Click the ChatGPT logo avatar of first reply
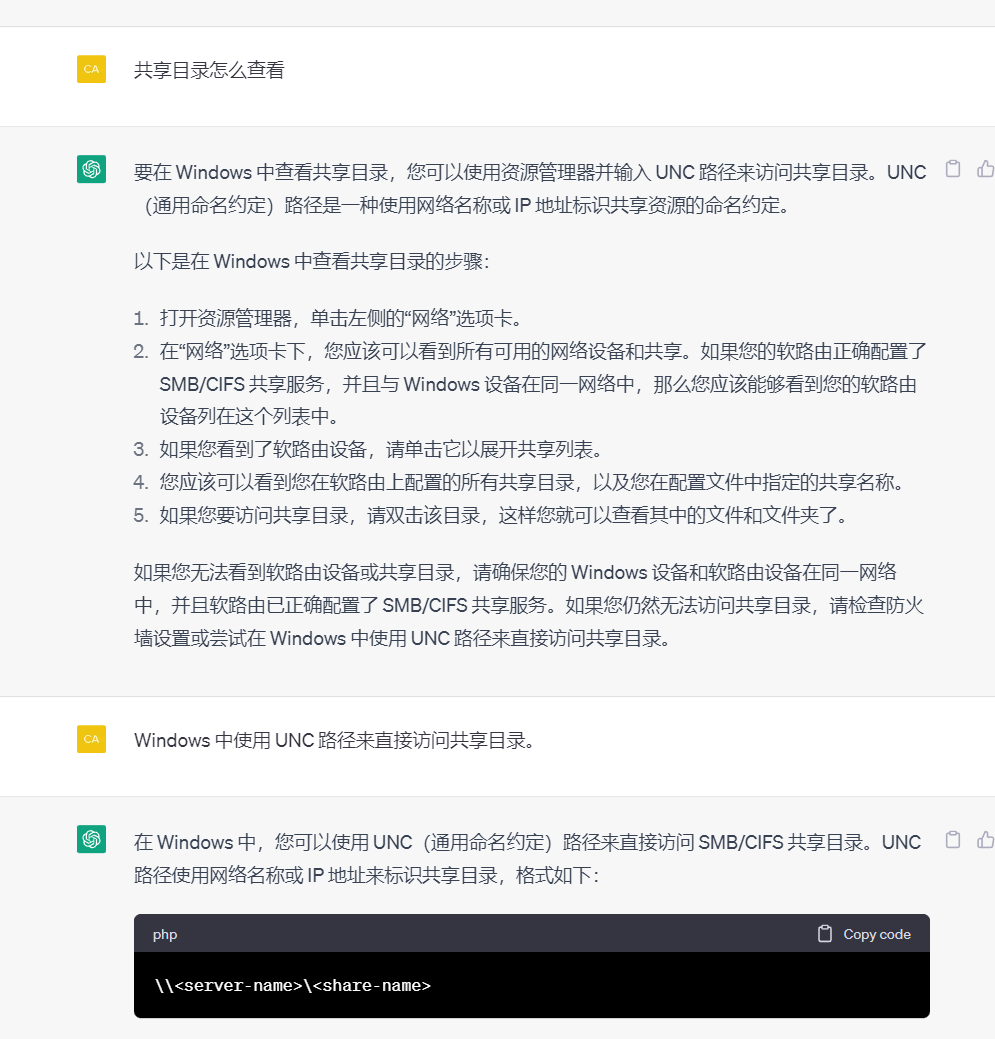 [91, 169]
